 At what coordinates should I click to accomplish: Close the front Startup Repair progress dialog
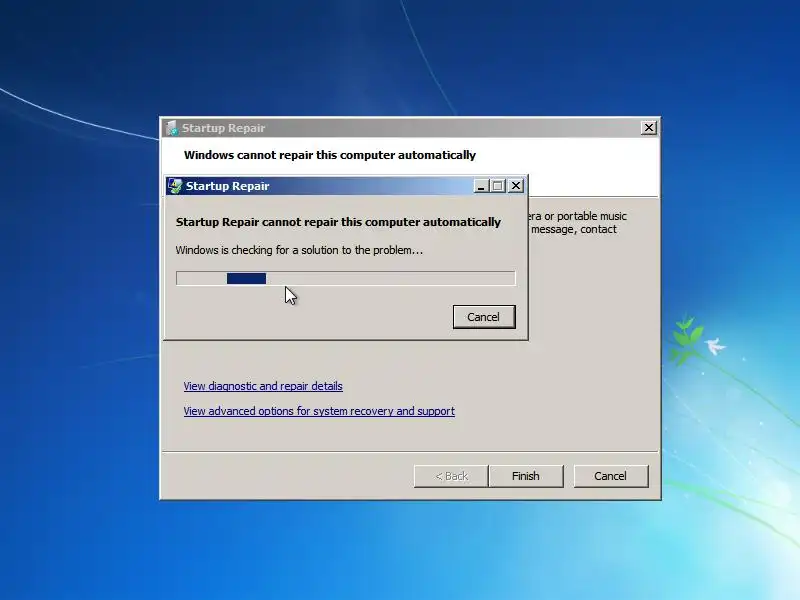[516, 186]
